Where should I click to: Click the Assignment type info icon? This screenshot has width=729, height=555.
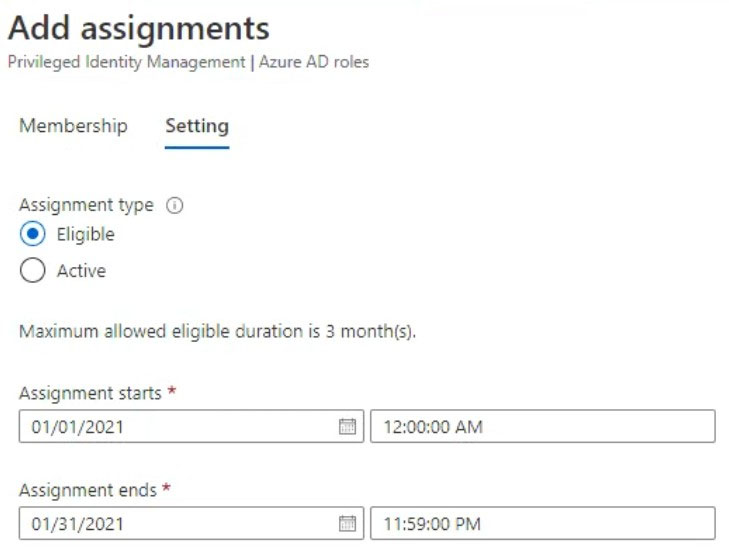175,205
